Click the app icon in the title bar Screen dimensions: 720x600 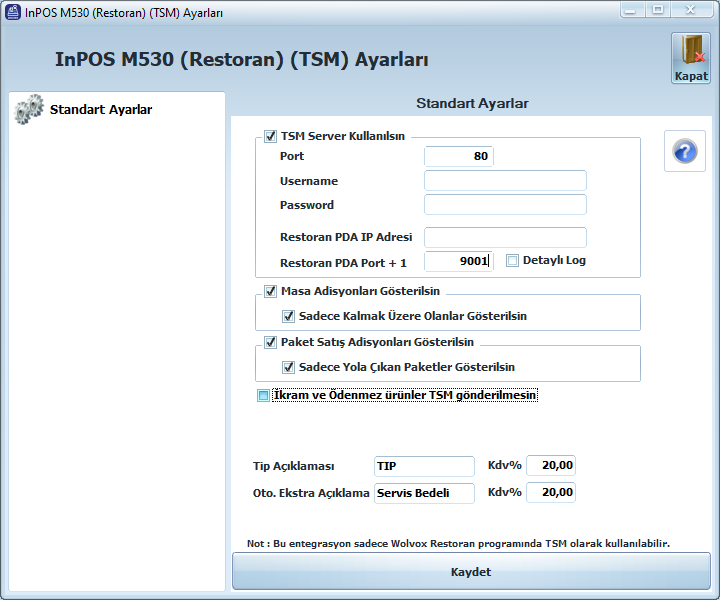click(x=12, y=12)
